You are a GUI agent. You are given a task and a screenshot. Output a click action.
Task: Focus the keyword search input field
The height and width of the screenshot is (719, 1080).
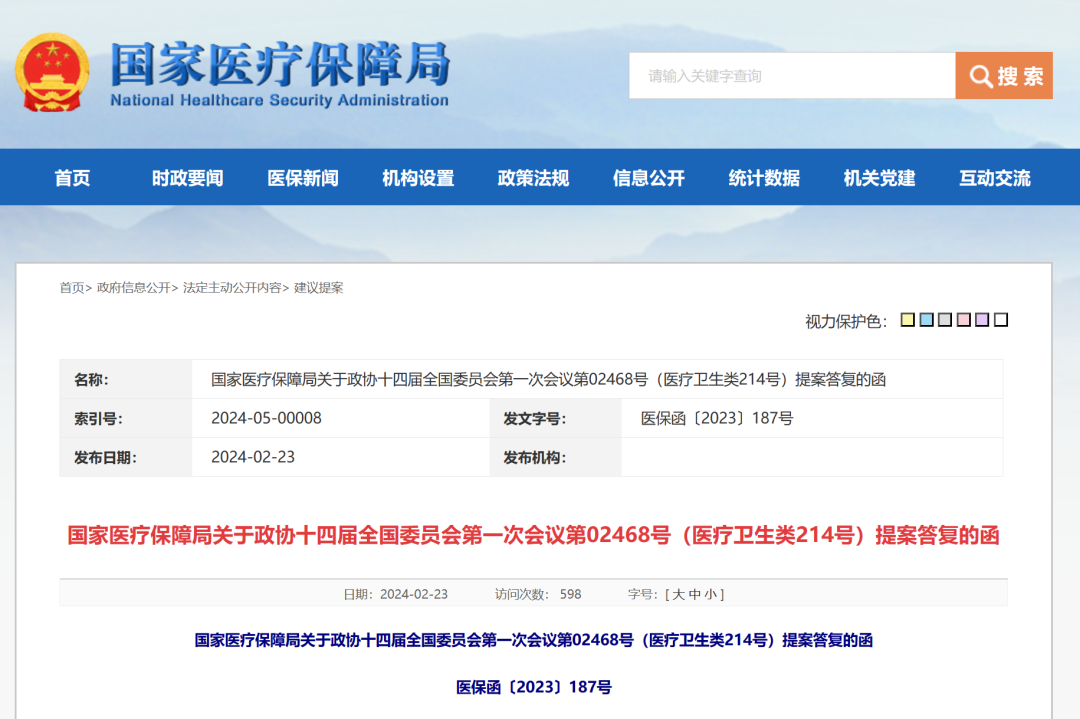(x=792, y=76)
